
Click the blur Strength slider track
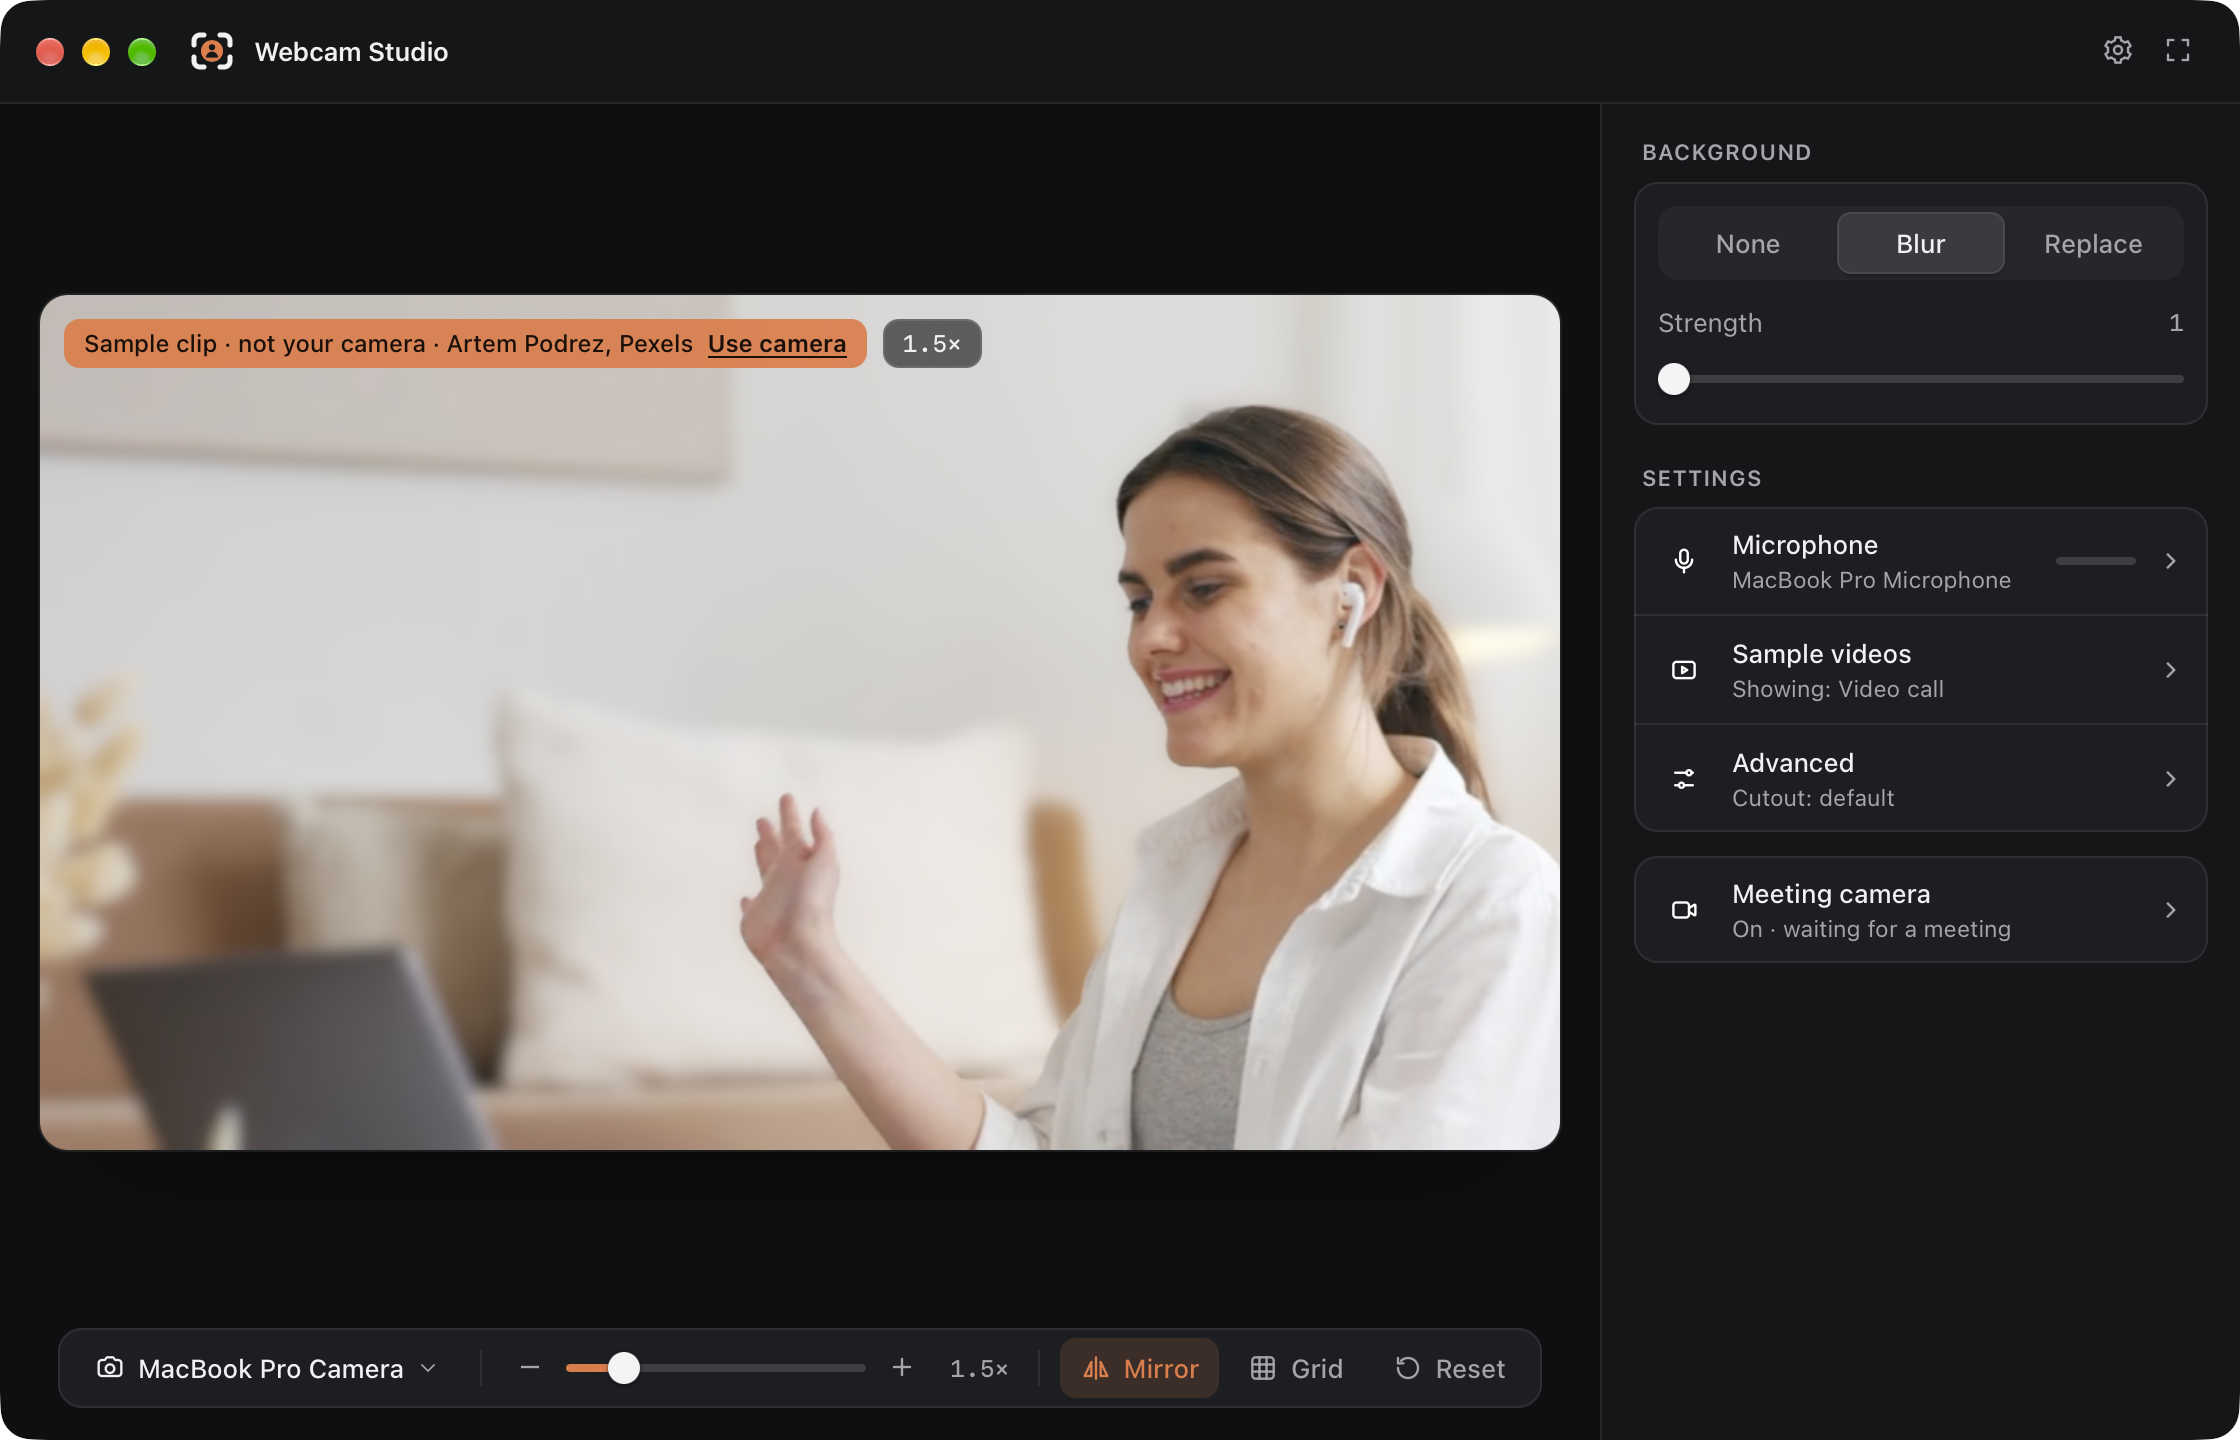tap(1920, 379)
